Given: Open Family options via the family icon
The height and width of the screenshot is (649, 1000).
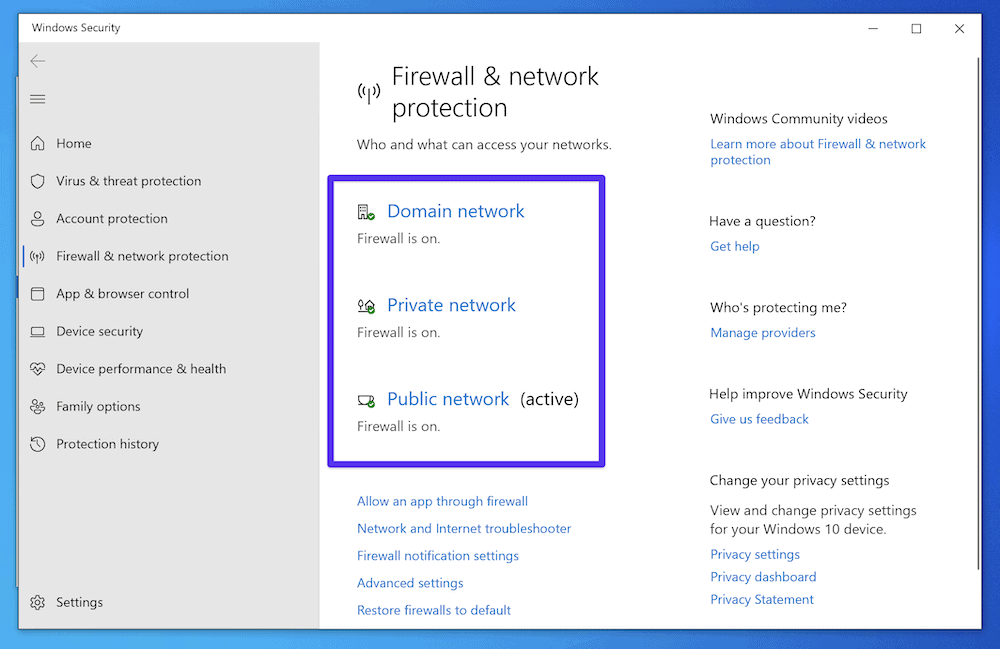Looking at the screenshot, I should [37, 406].
